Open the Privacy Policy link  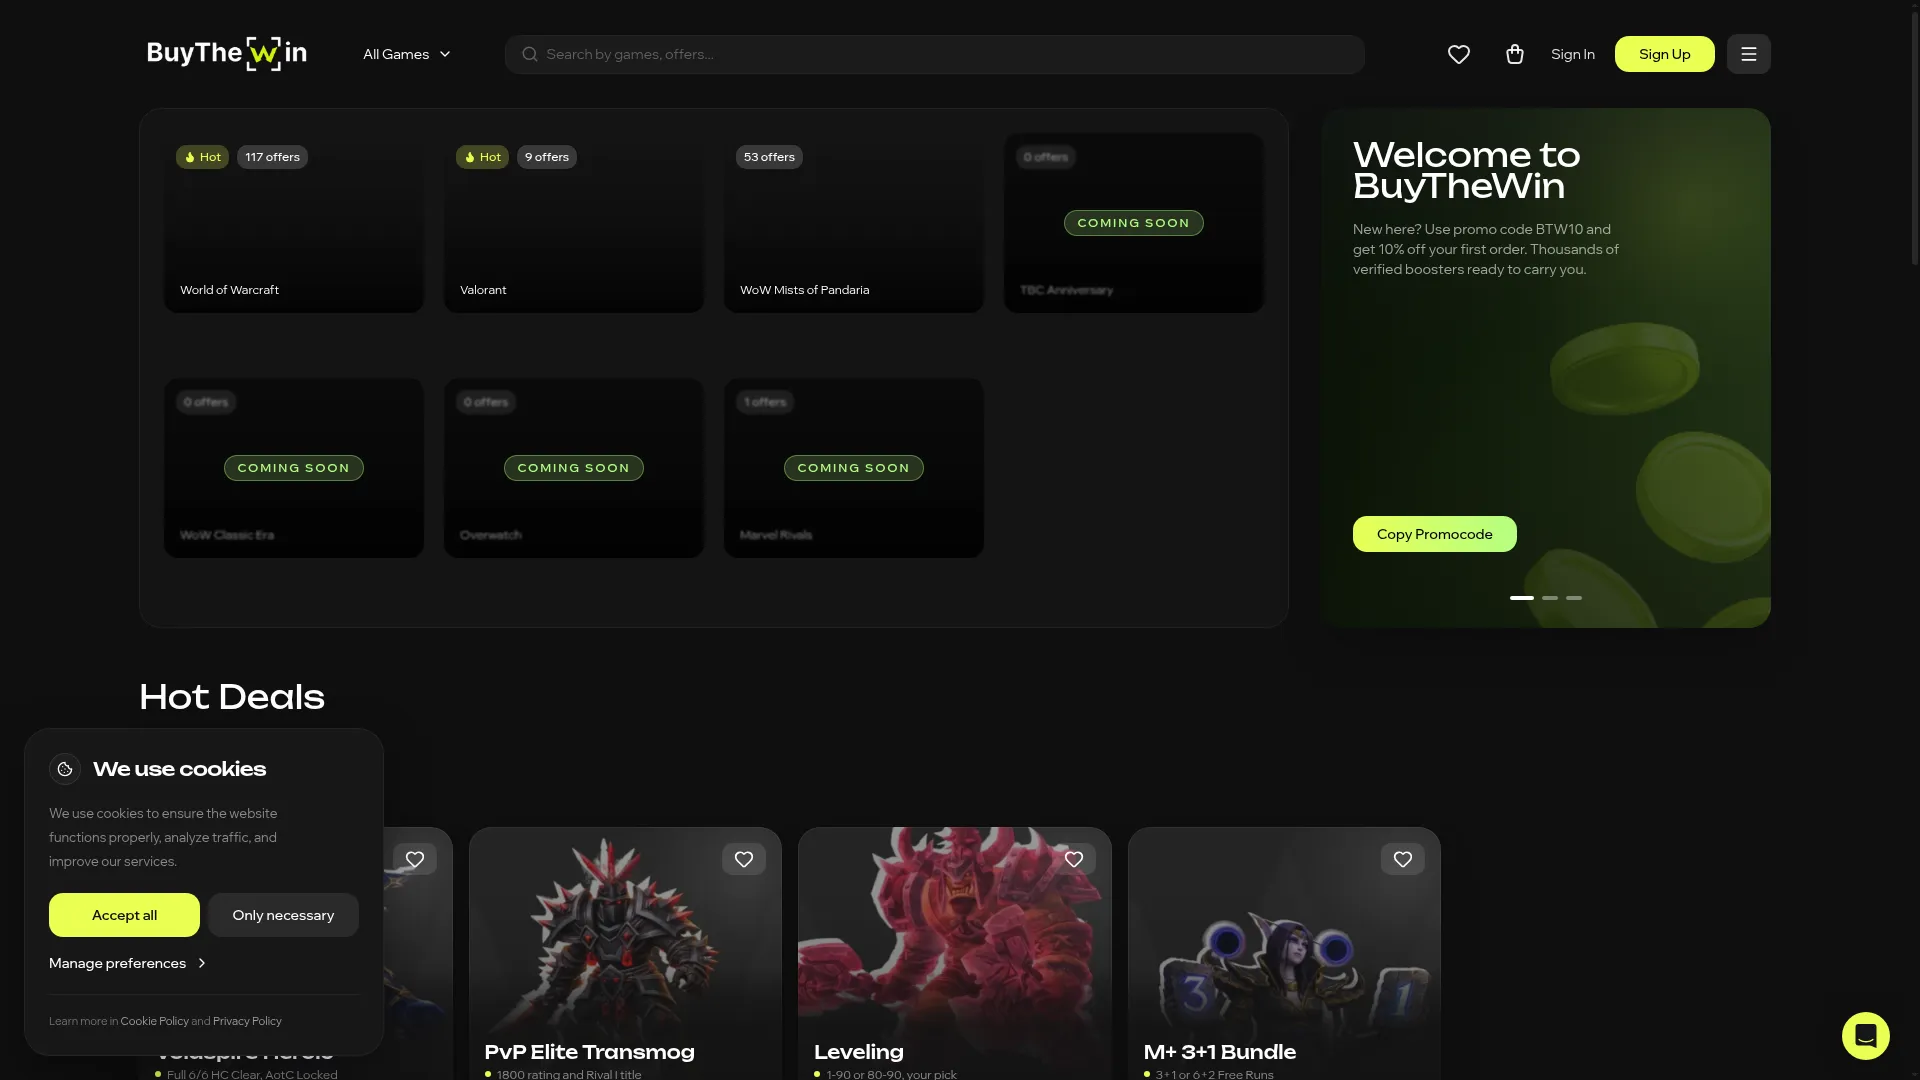pyautogui.click(x=247, y=1021)
